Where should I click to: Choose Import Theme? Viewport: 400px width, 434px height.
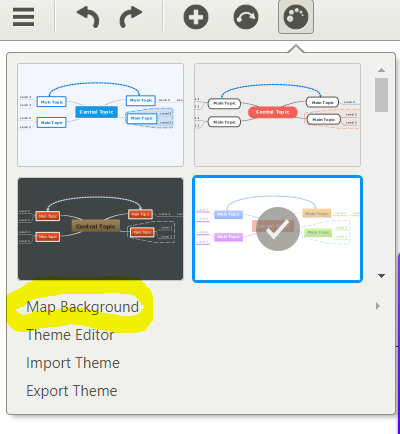73,363
